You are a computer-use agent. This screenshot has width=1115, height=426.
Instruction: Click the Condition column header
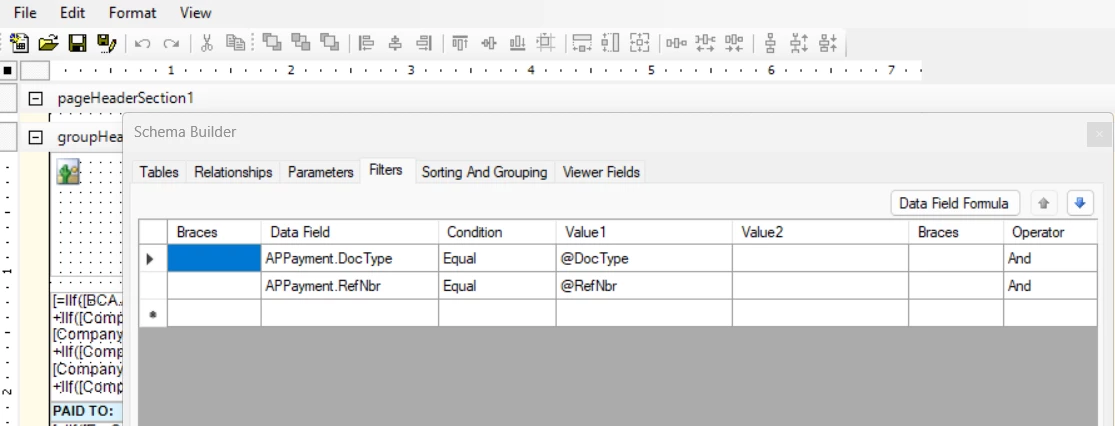[497, 233]
